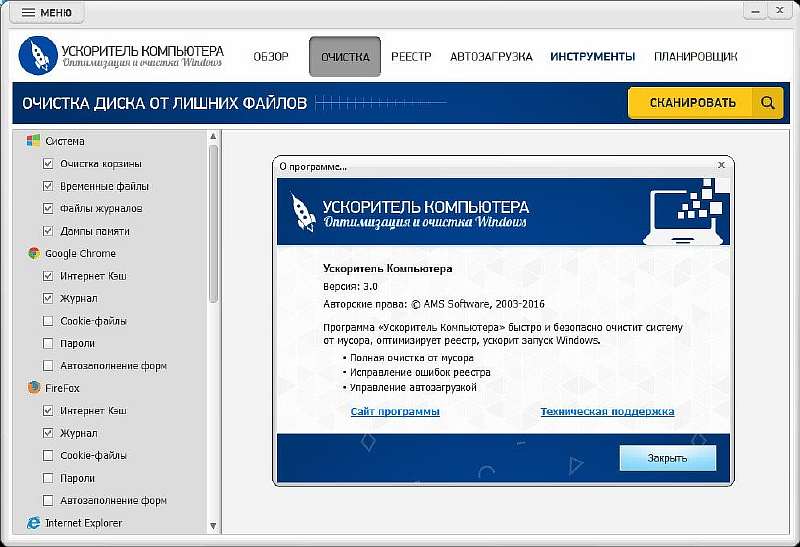Click the Google Chrome icon in list
Image resolution: width=800 pixels, height=547 pixels.
click(33, 253)
